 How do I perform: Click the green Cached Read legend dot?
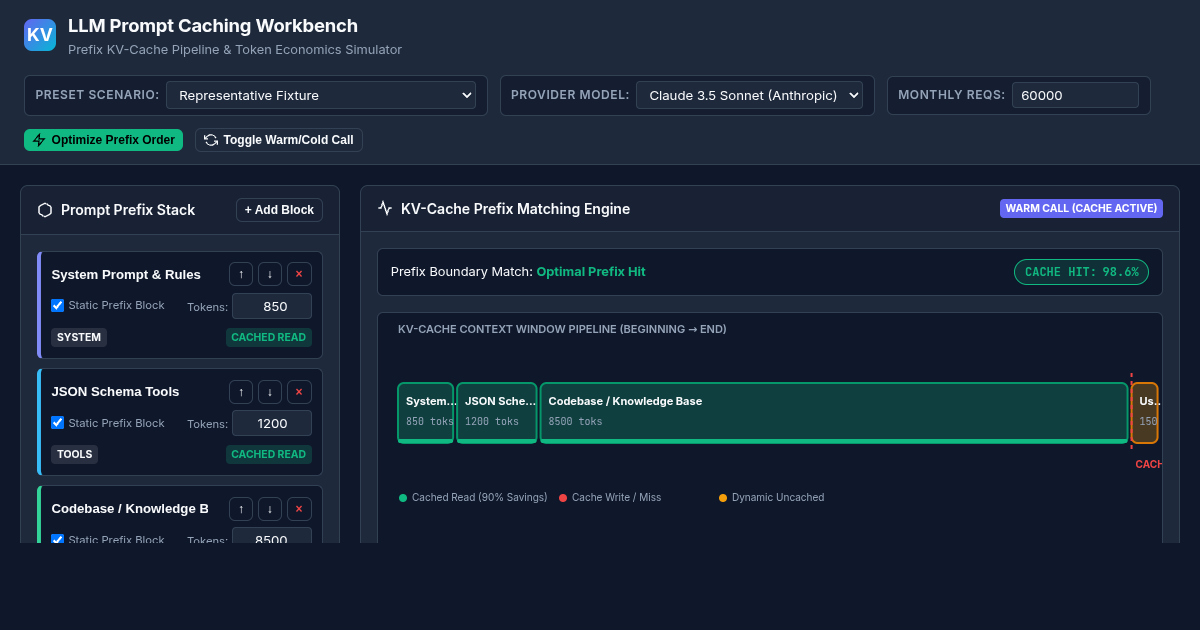tap(403, 498)
